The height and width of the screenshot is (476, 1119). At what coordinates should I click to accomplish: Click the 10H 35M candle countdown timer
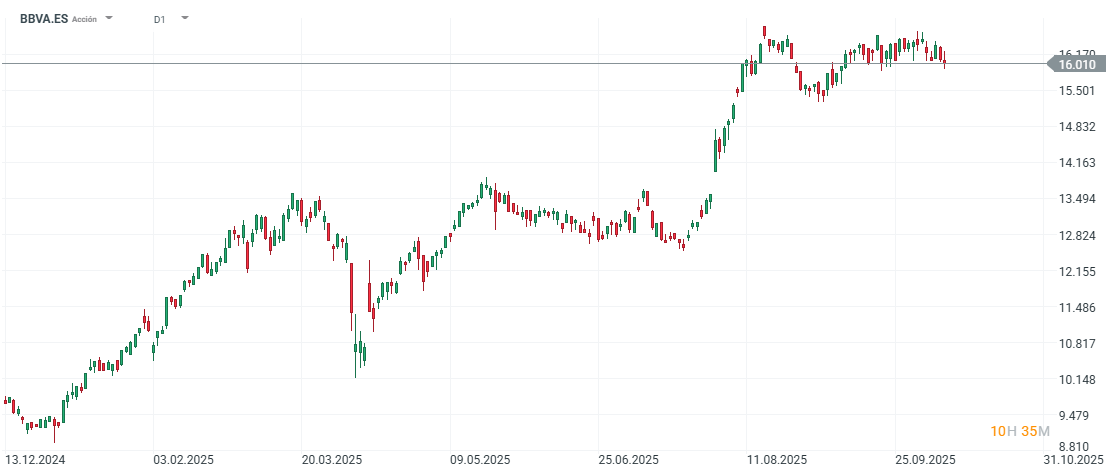[x=1019, y=431]
